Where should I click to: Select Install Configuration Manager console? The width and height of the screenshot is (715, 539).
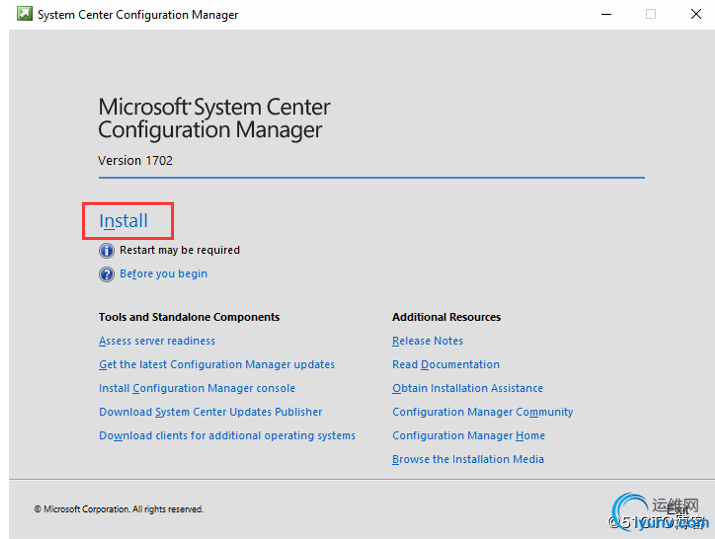(197, 388)
